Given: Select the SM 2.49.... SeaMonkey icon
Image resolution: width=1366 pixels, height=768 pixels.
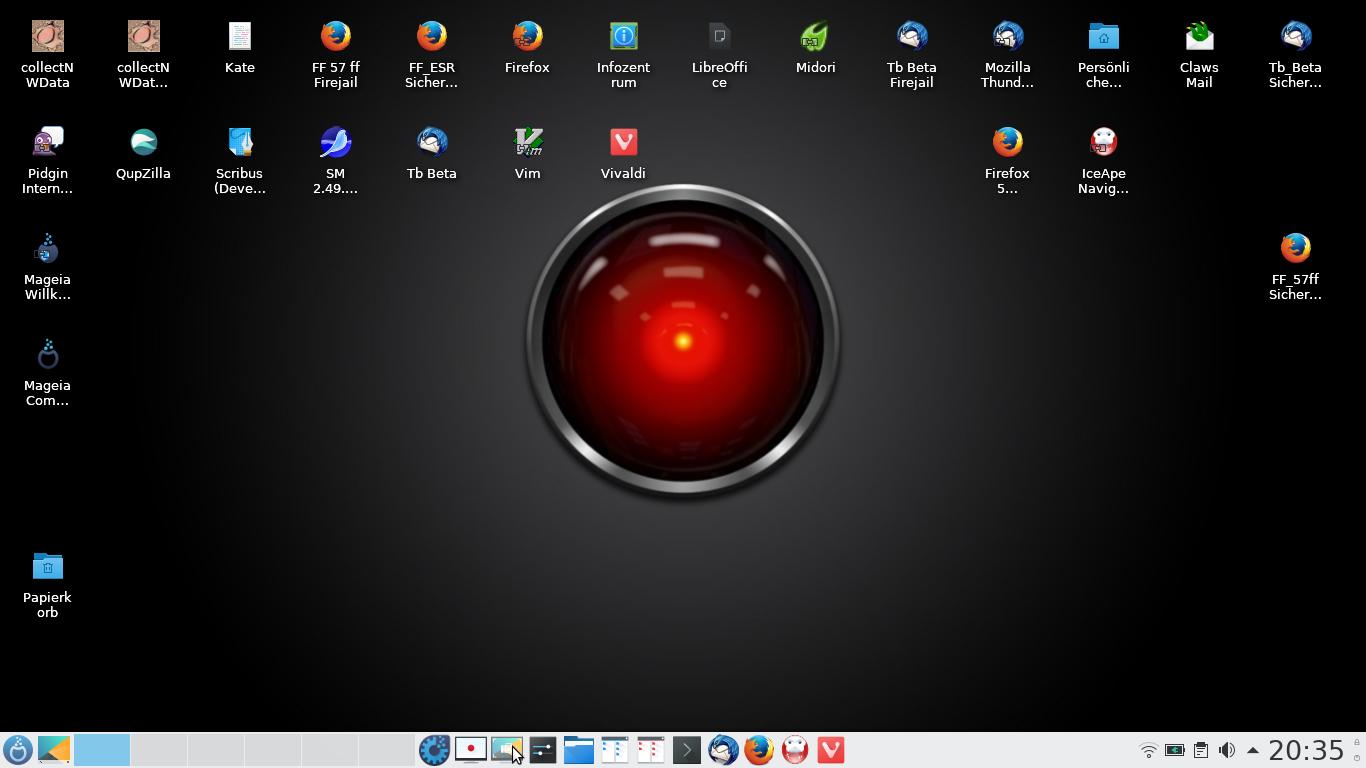Looking at the screenshot, I should click(x=335, y=160).
